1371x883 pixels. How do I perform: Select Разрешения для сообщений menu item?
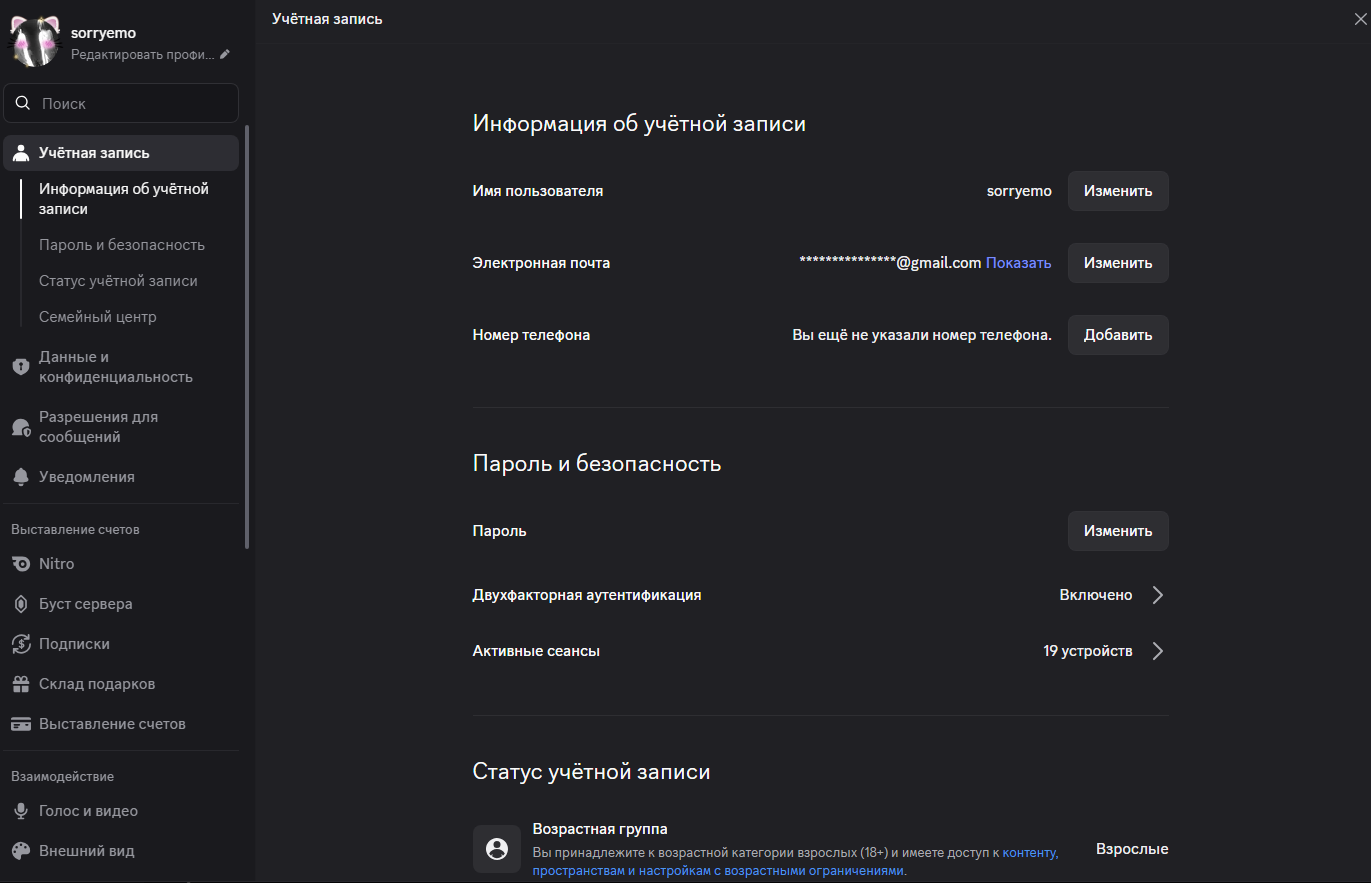pos(121,427)
